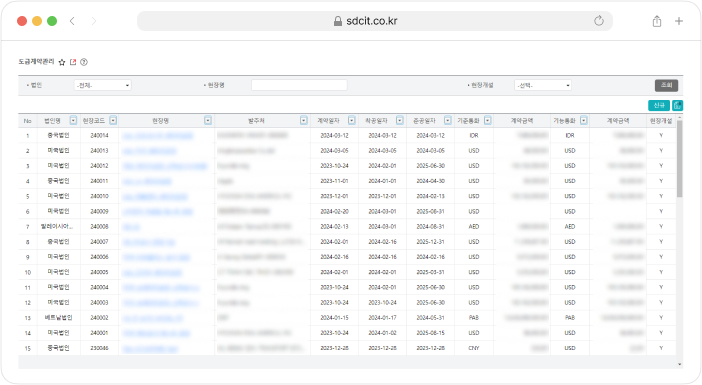Click the vertical scrollbar of the table
The width and height of the screenshot is (702, 385).
coord(680,159)
